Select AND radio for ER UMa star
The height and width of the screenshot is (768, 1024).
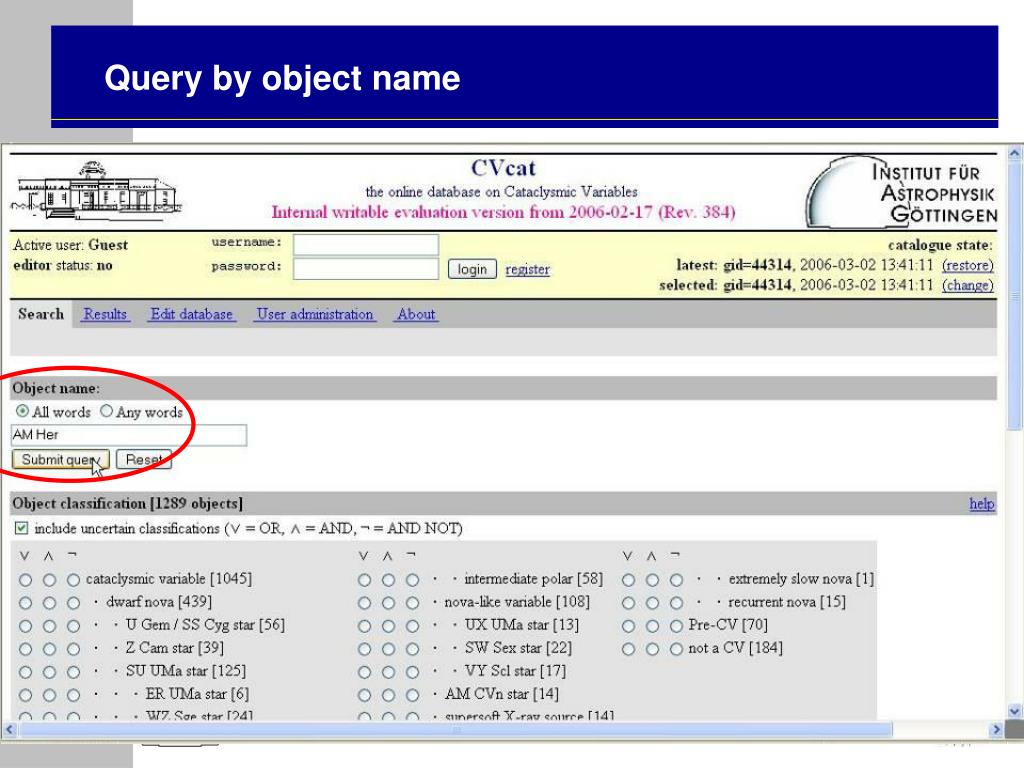50,696
